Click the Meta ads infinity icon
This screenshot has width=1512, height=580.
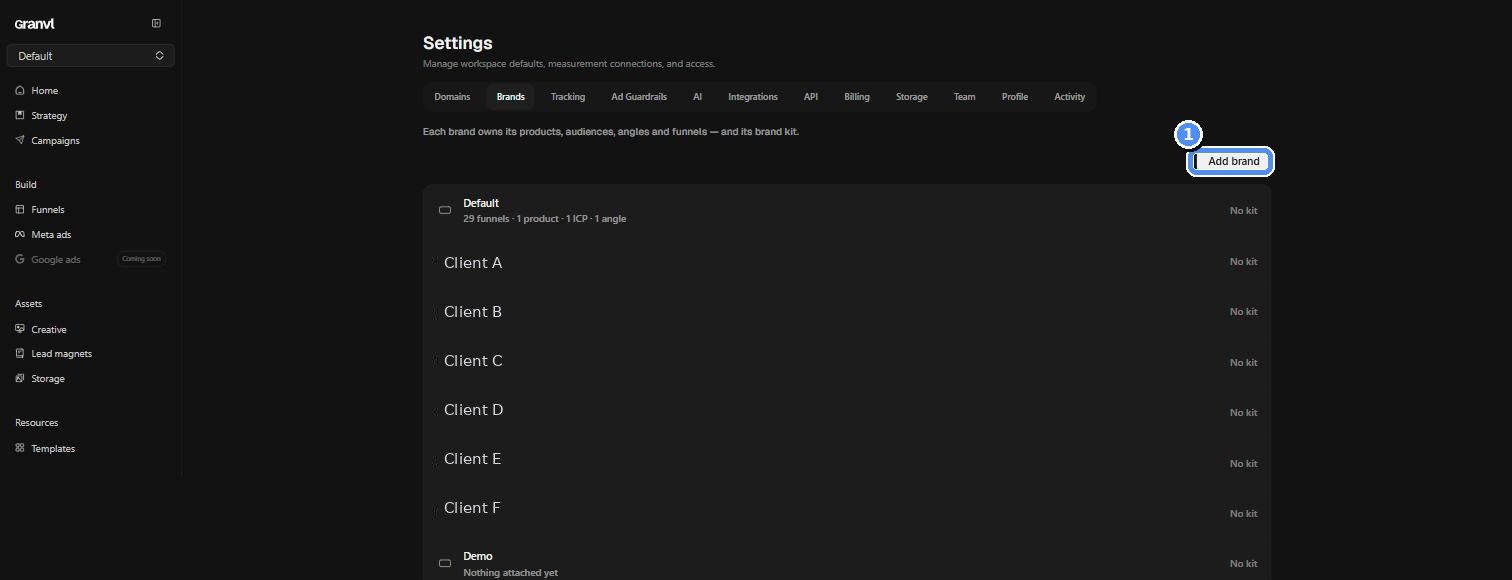[x=20, y=234]
